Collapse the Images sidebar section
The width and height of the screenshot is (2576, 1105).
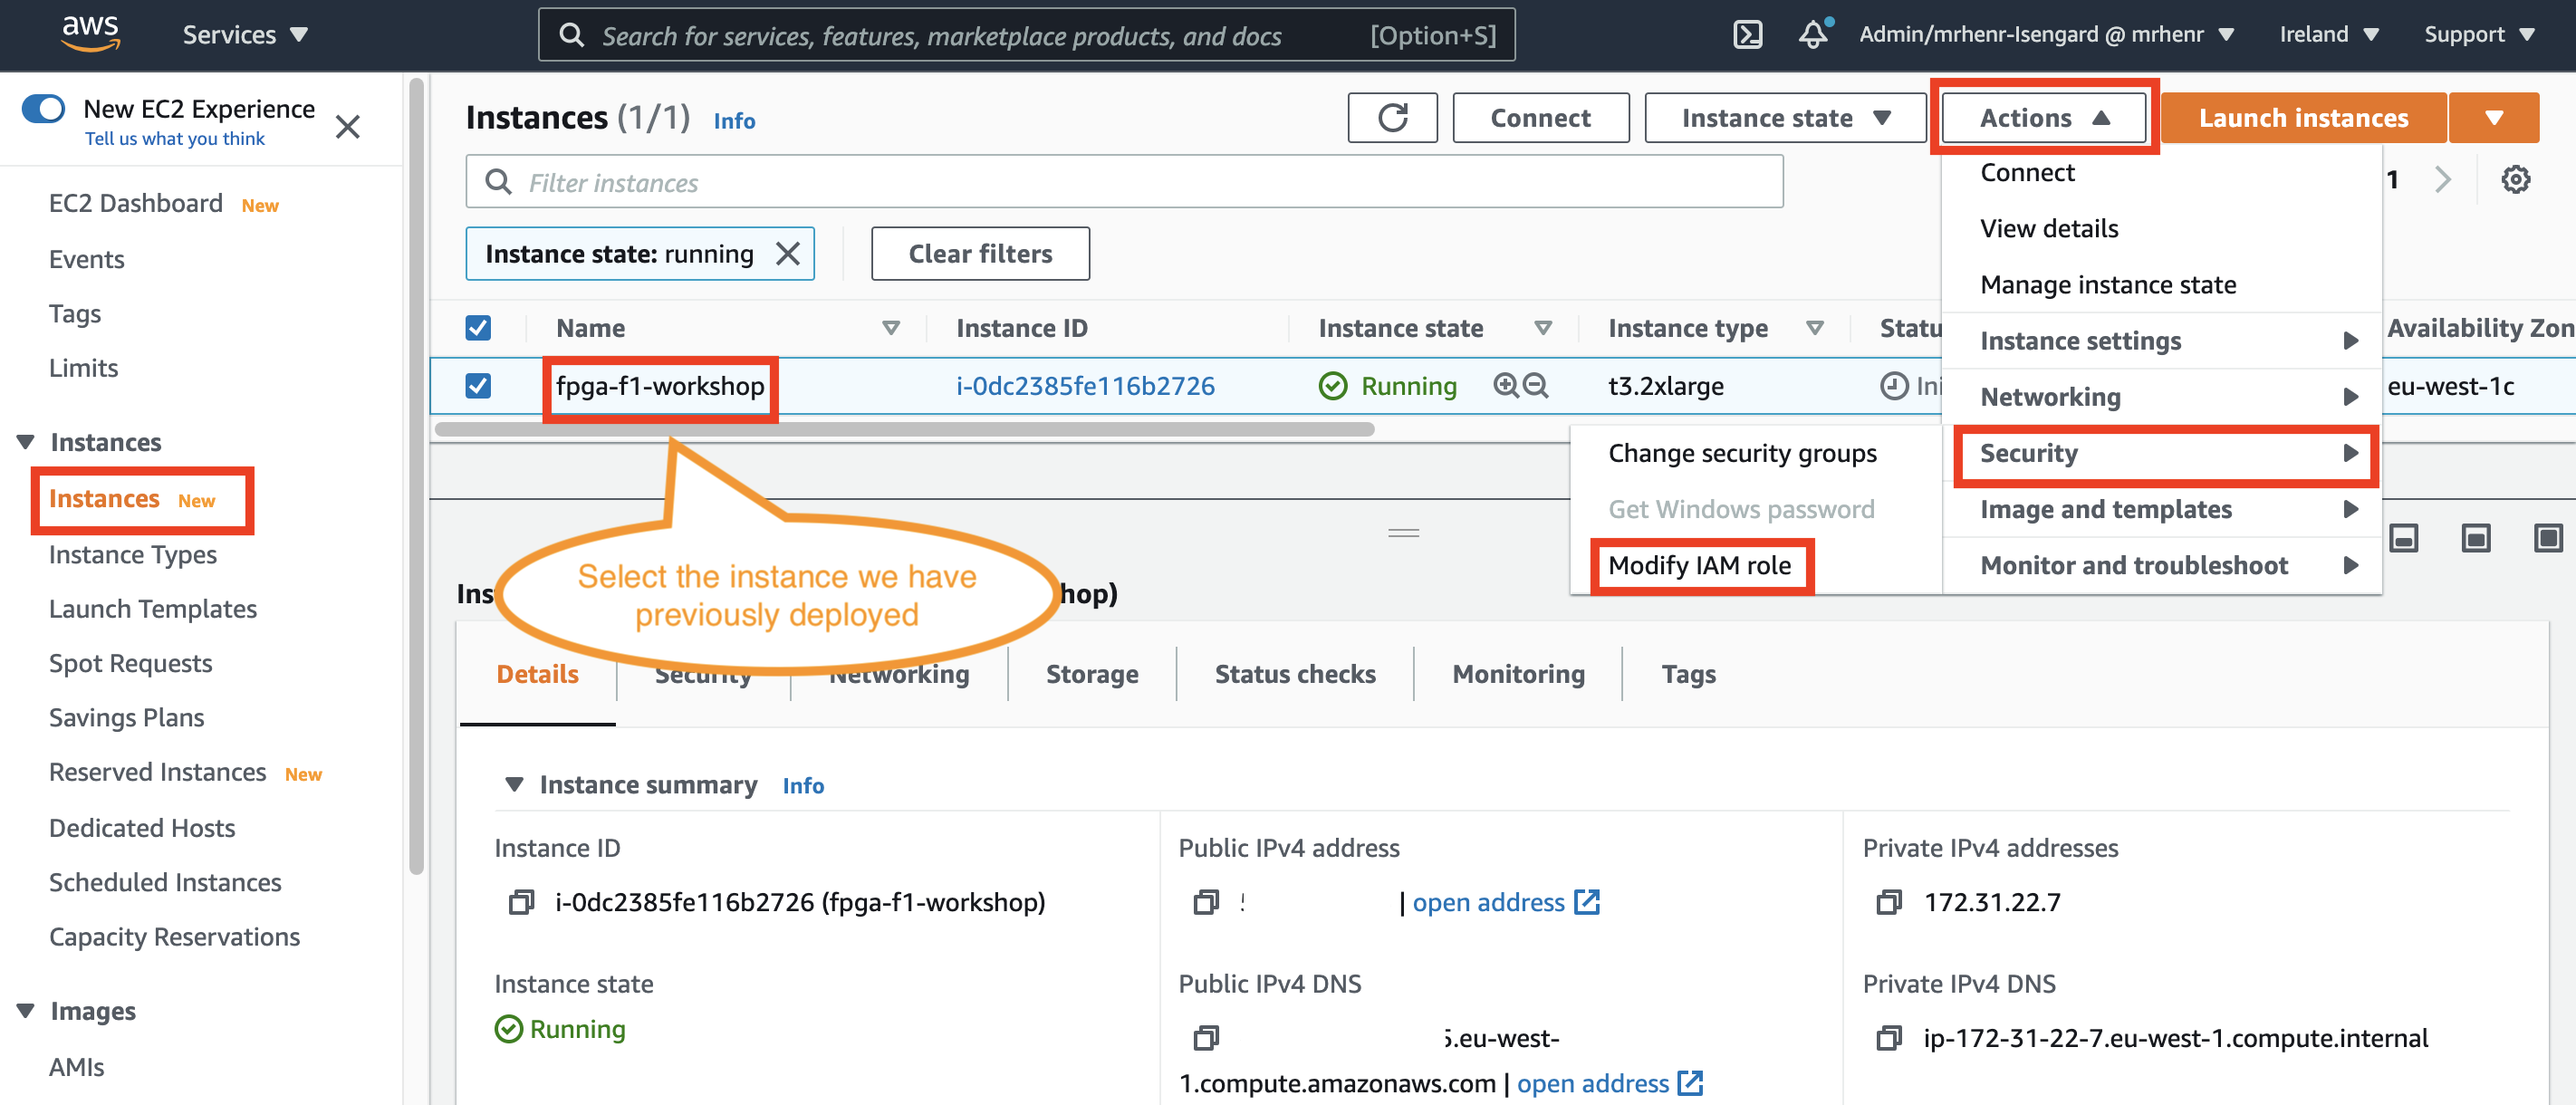[26, 1011]
